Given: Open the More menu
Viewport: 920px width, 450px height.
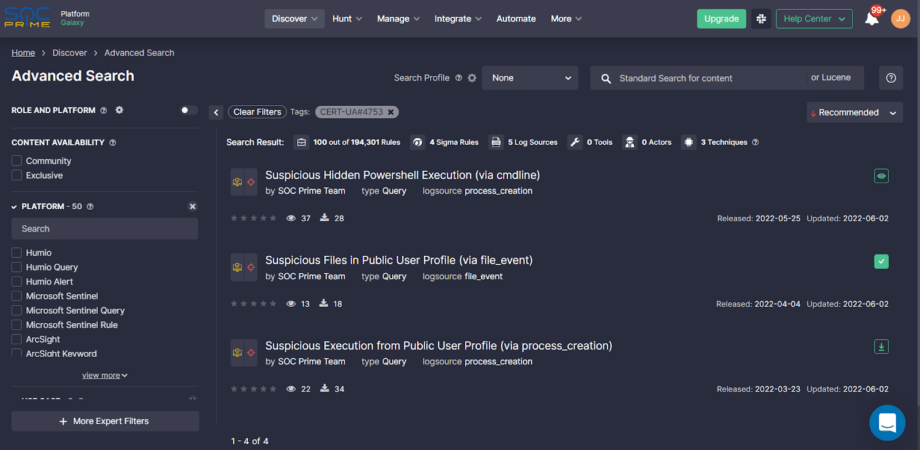Looking at the screenshot, I should click(566, 19).
